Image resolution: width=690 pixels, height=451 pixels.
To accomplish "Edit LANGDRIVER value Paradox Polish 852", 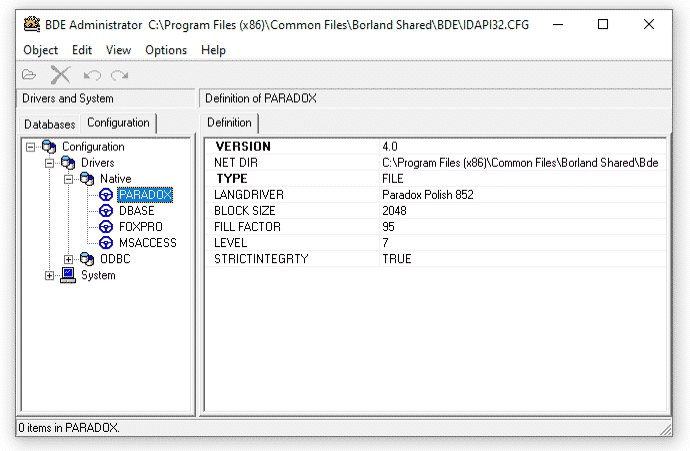I will [x=522, y=194].
